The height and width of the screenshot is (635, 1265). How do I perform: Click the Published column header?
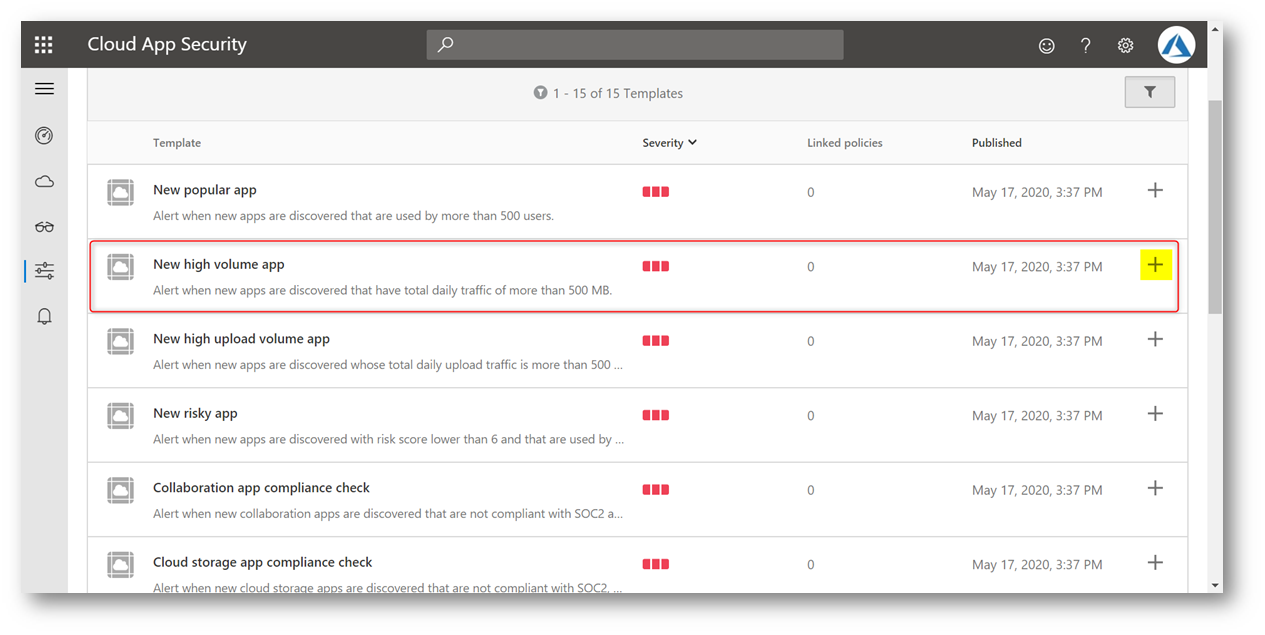pos(997,143)
